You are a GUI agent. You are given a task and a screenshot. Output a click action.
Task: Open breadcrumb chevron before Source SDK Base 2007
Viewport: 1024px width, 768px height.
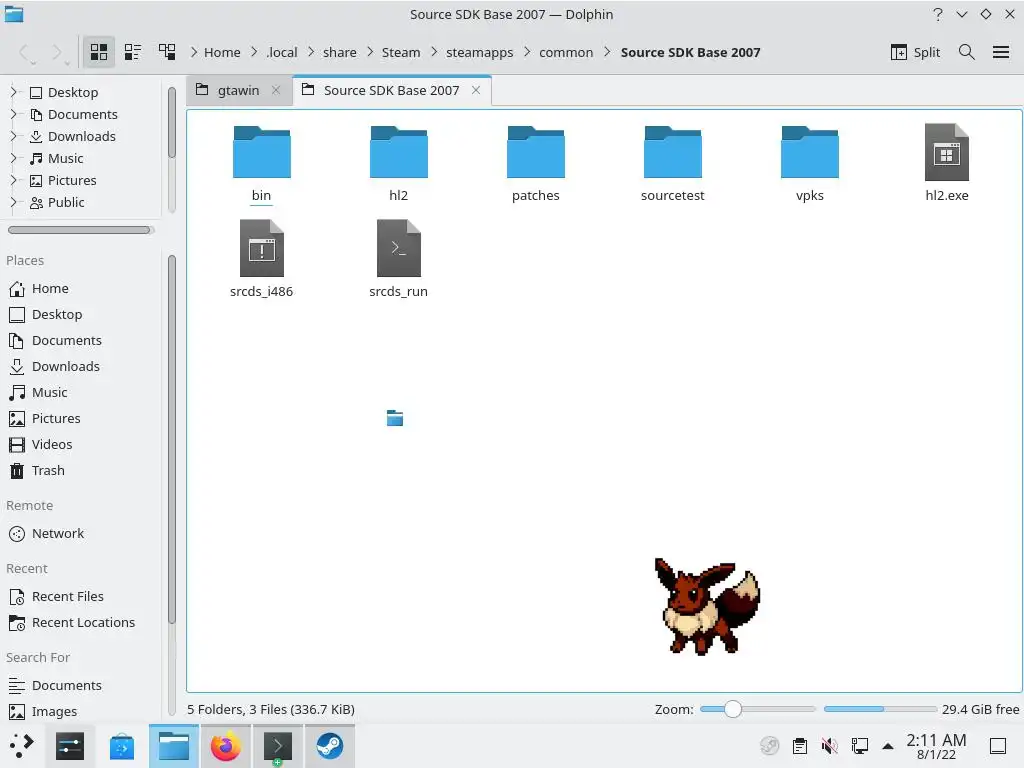[607, 52]
